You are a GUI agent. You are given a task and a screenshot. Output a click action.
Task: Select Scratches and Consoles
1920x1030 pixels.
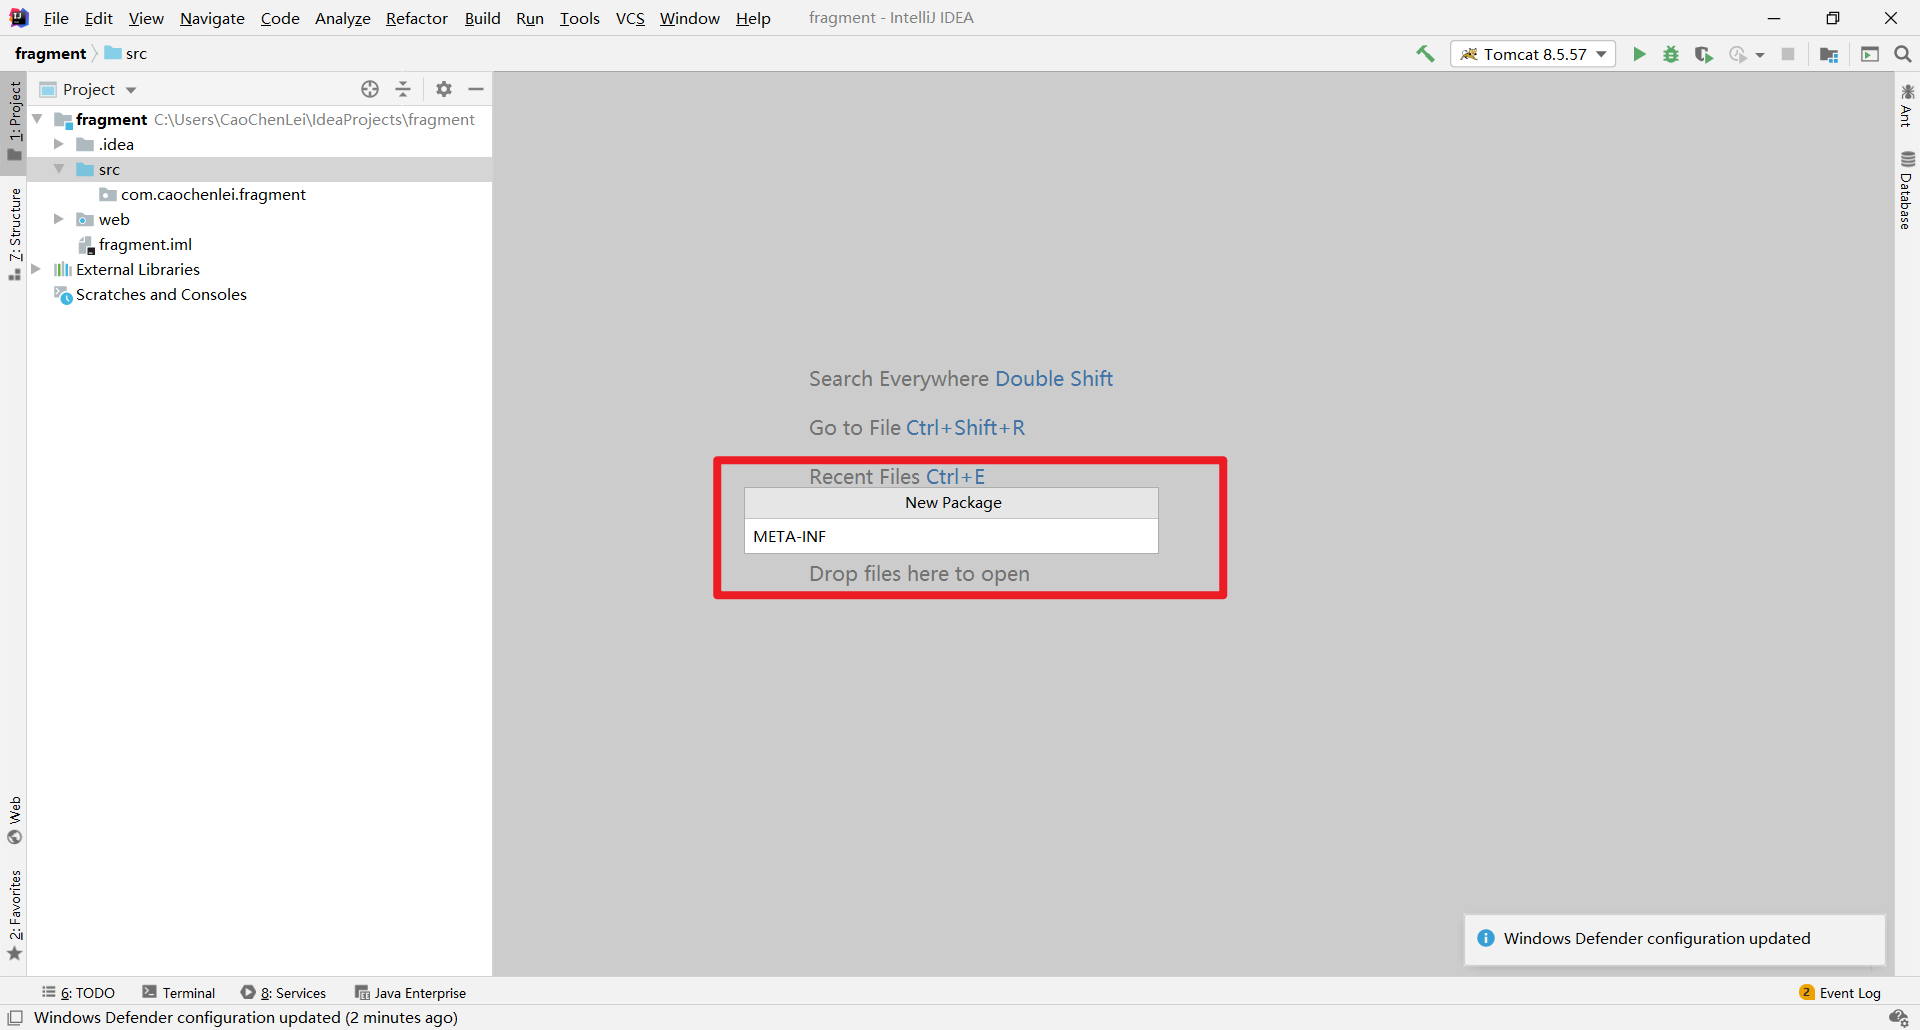click(x=161, y=294)
